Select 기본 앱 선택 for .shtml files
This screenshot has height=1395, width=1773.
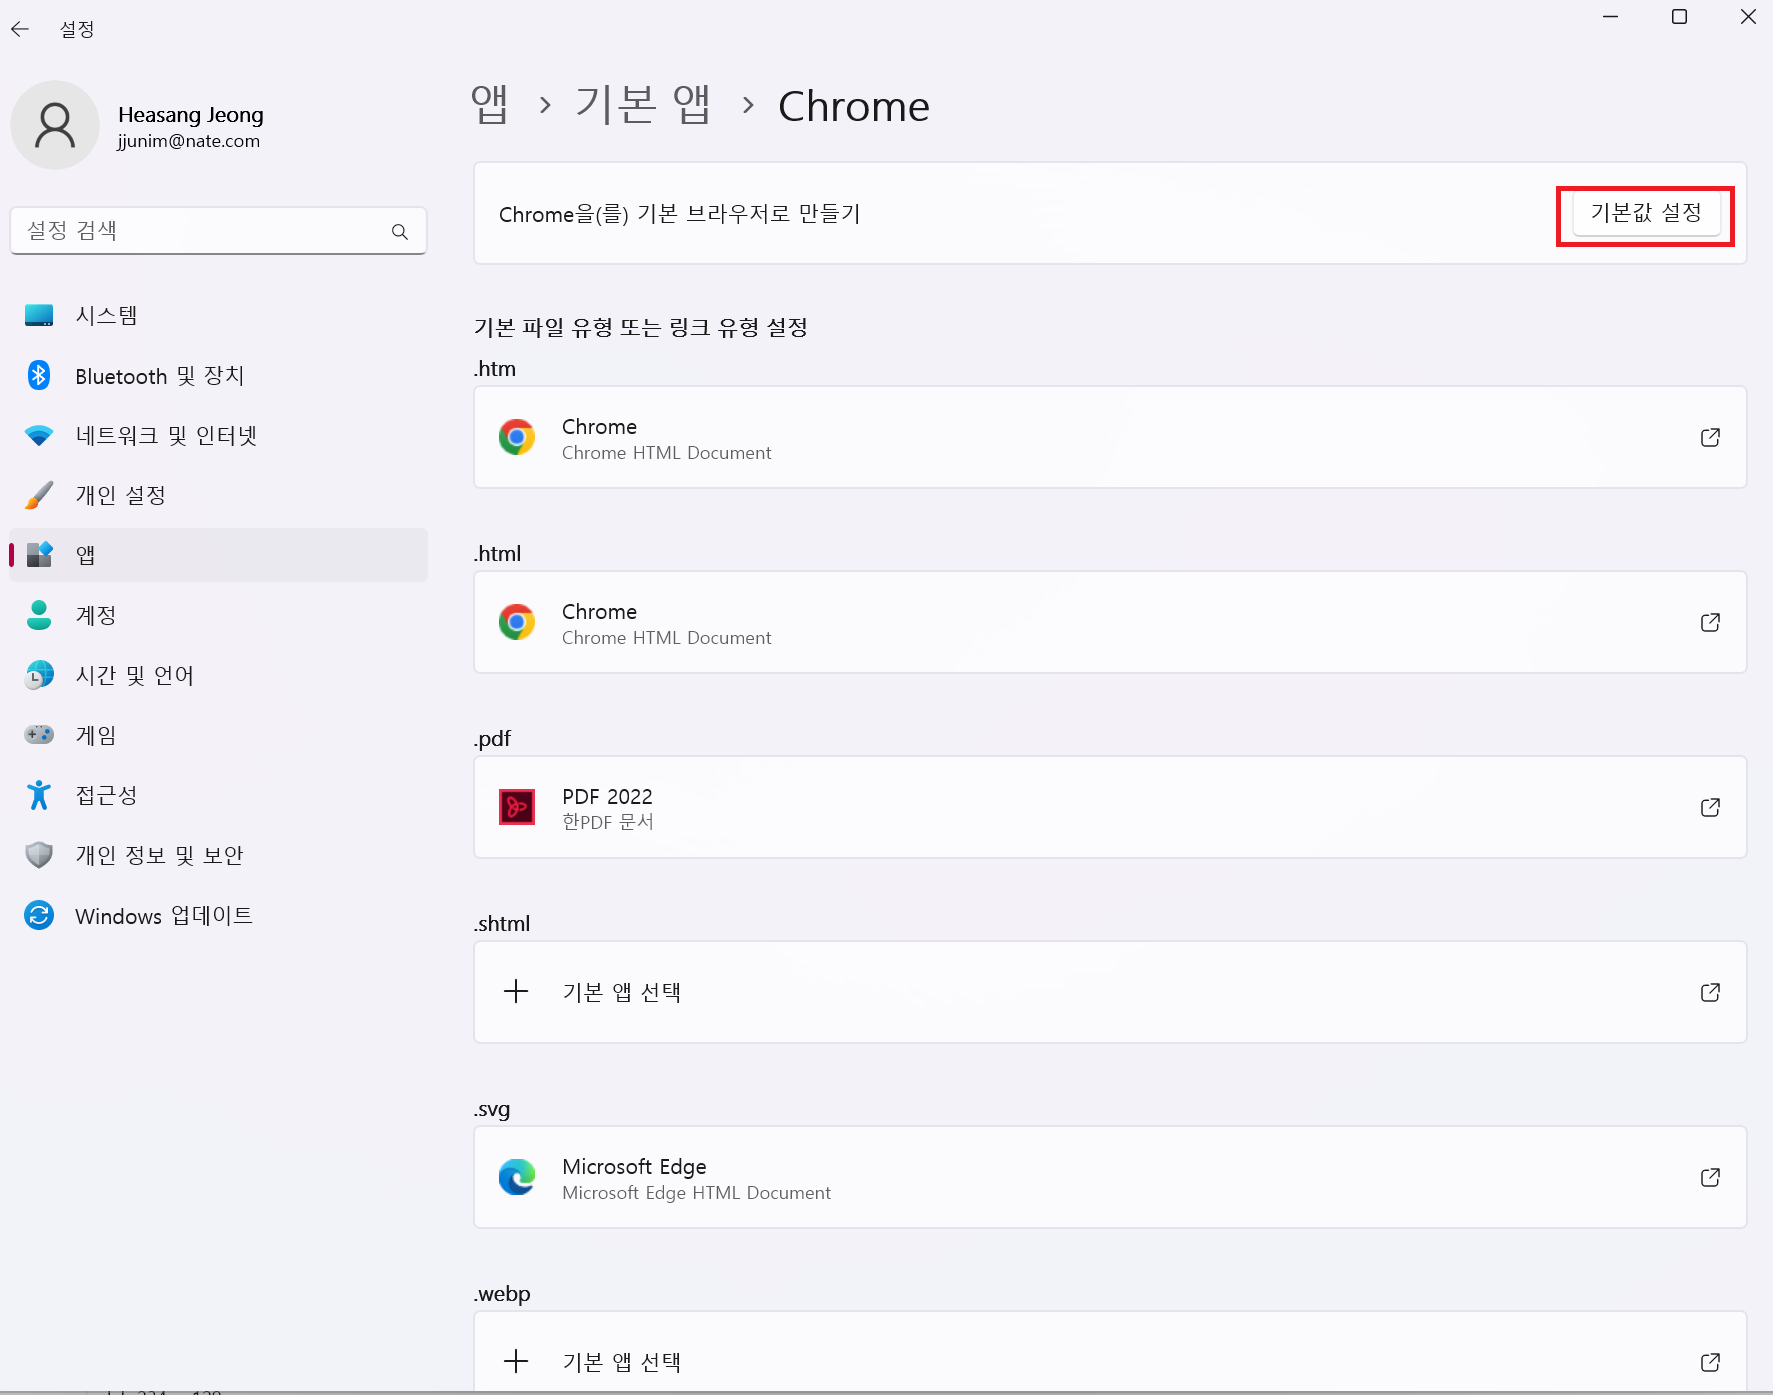pyautogui.click(x=1110, y=992)
